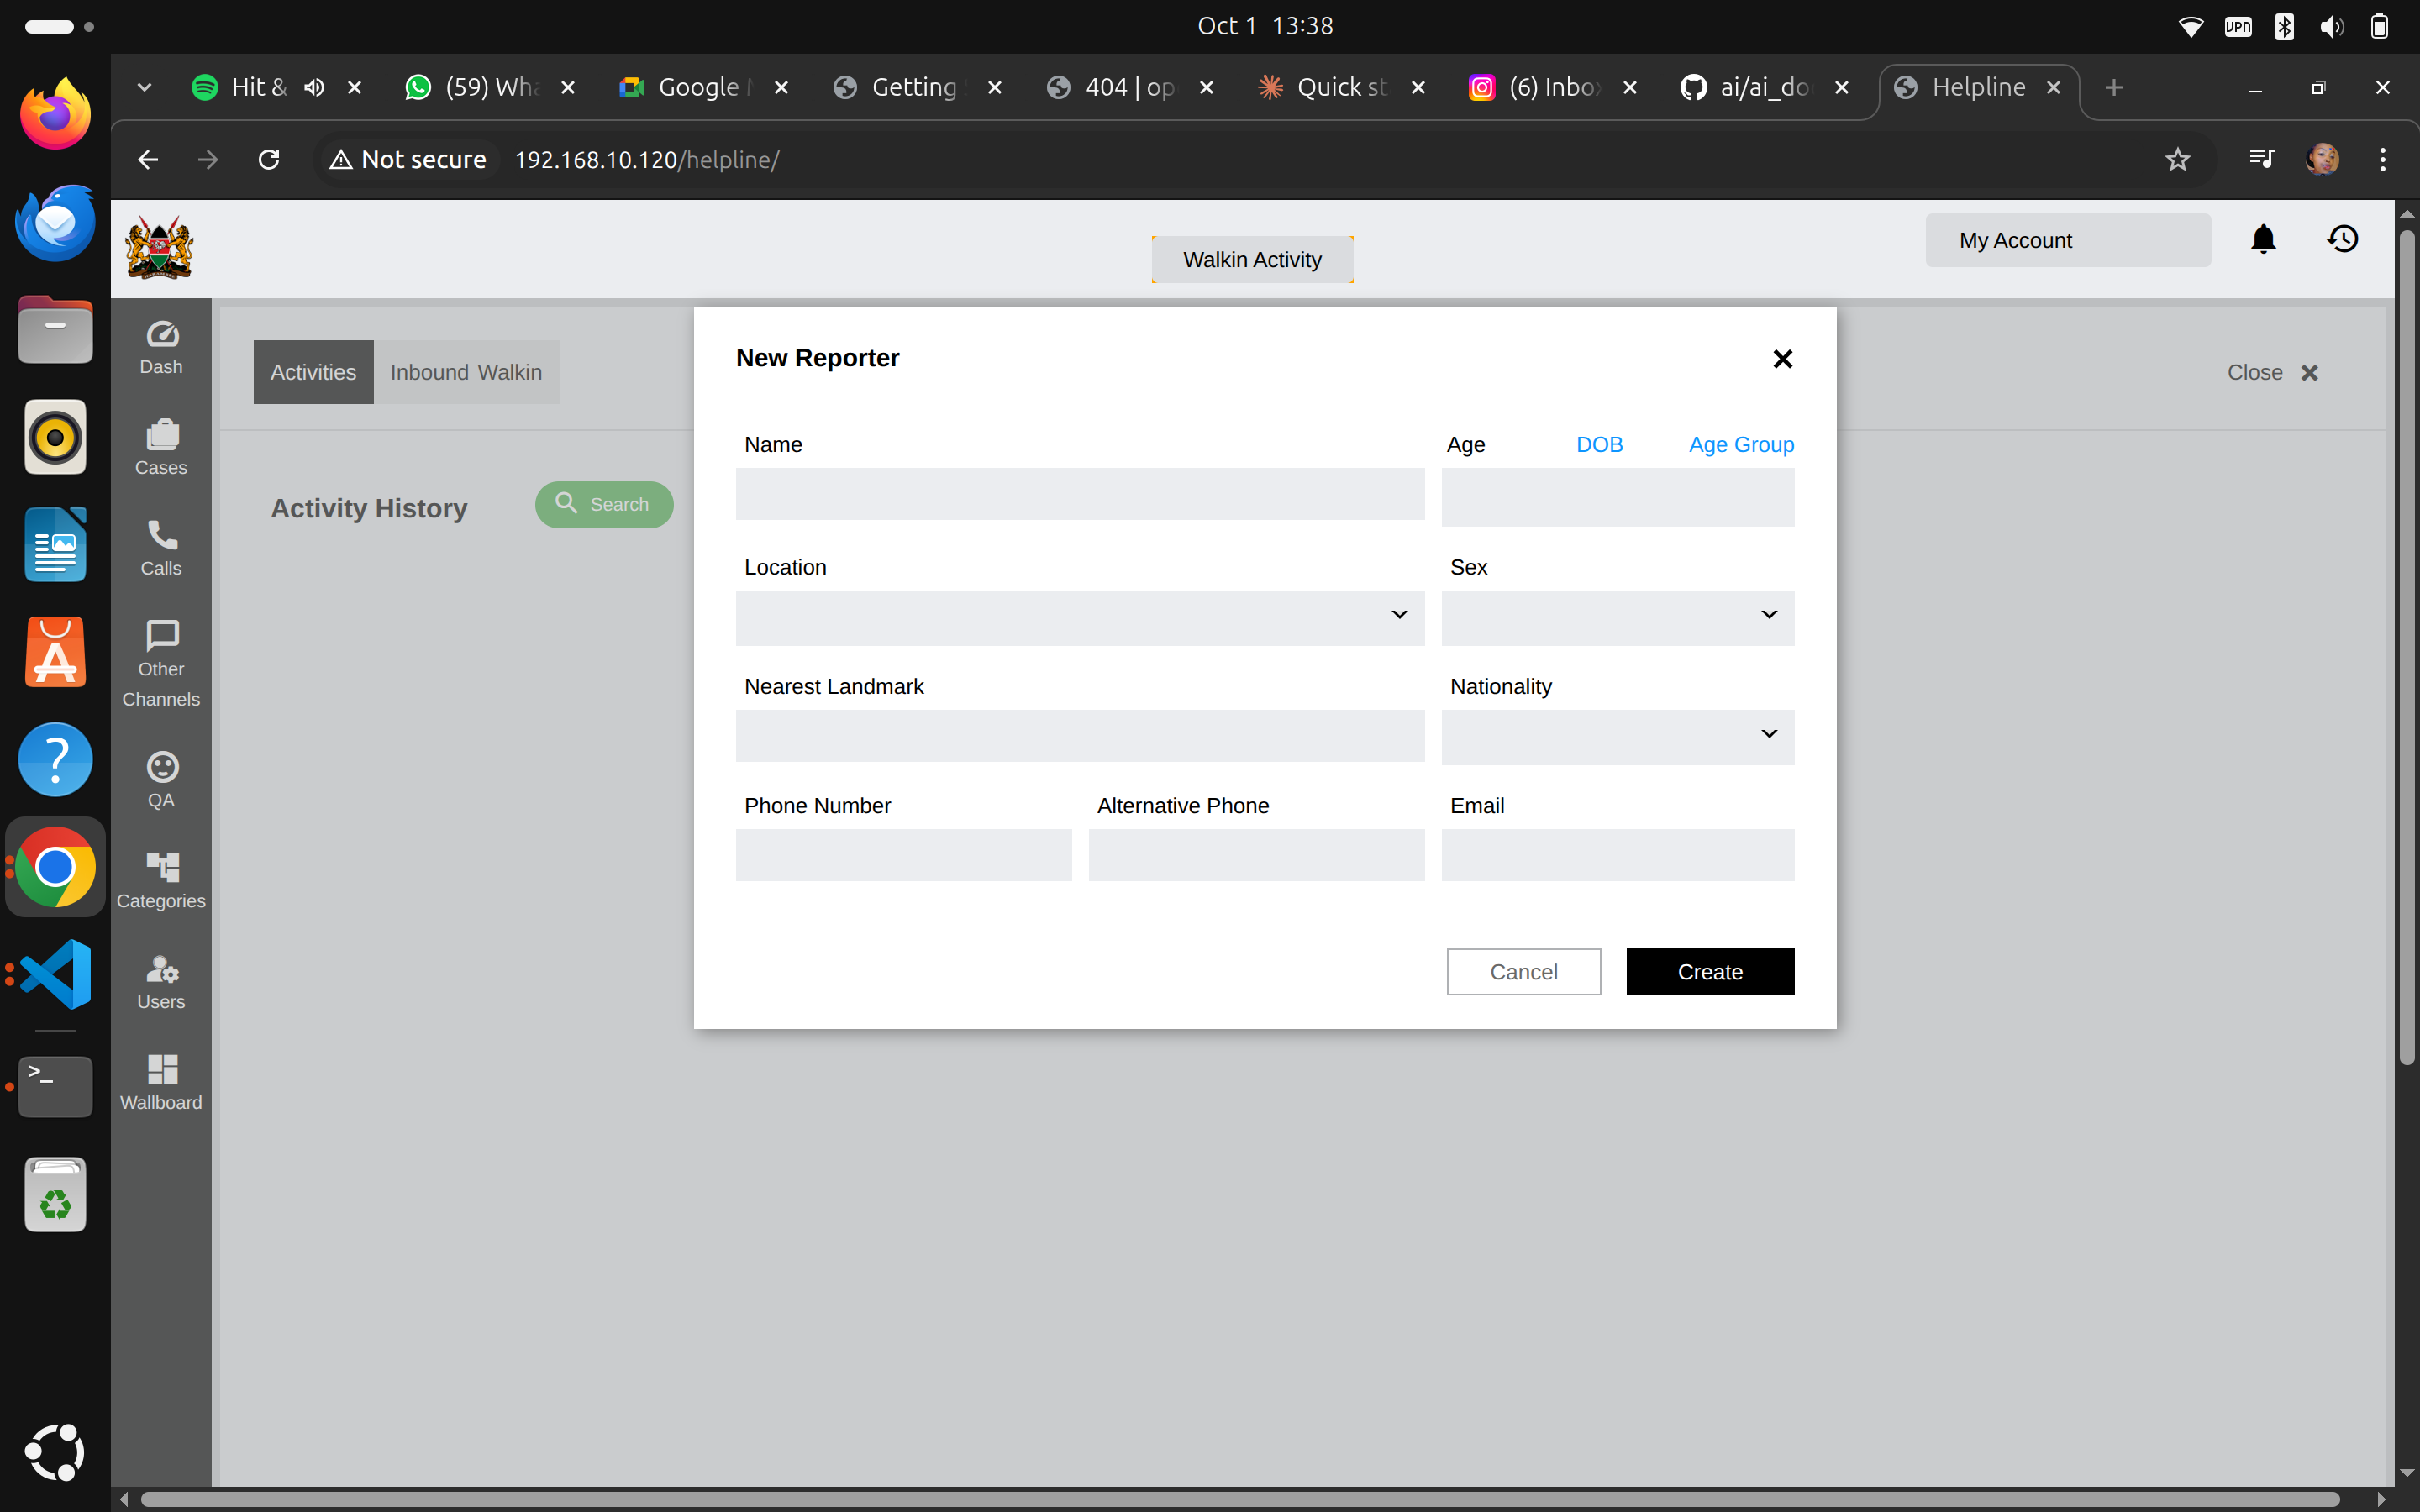
Task: Open the QA section icon
Action: (x=161, y=780)
